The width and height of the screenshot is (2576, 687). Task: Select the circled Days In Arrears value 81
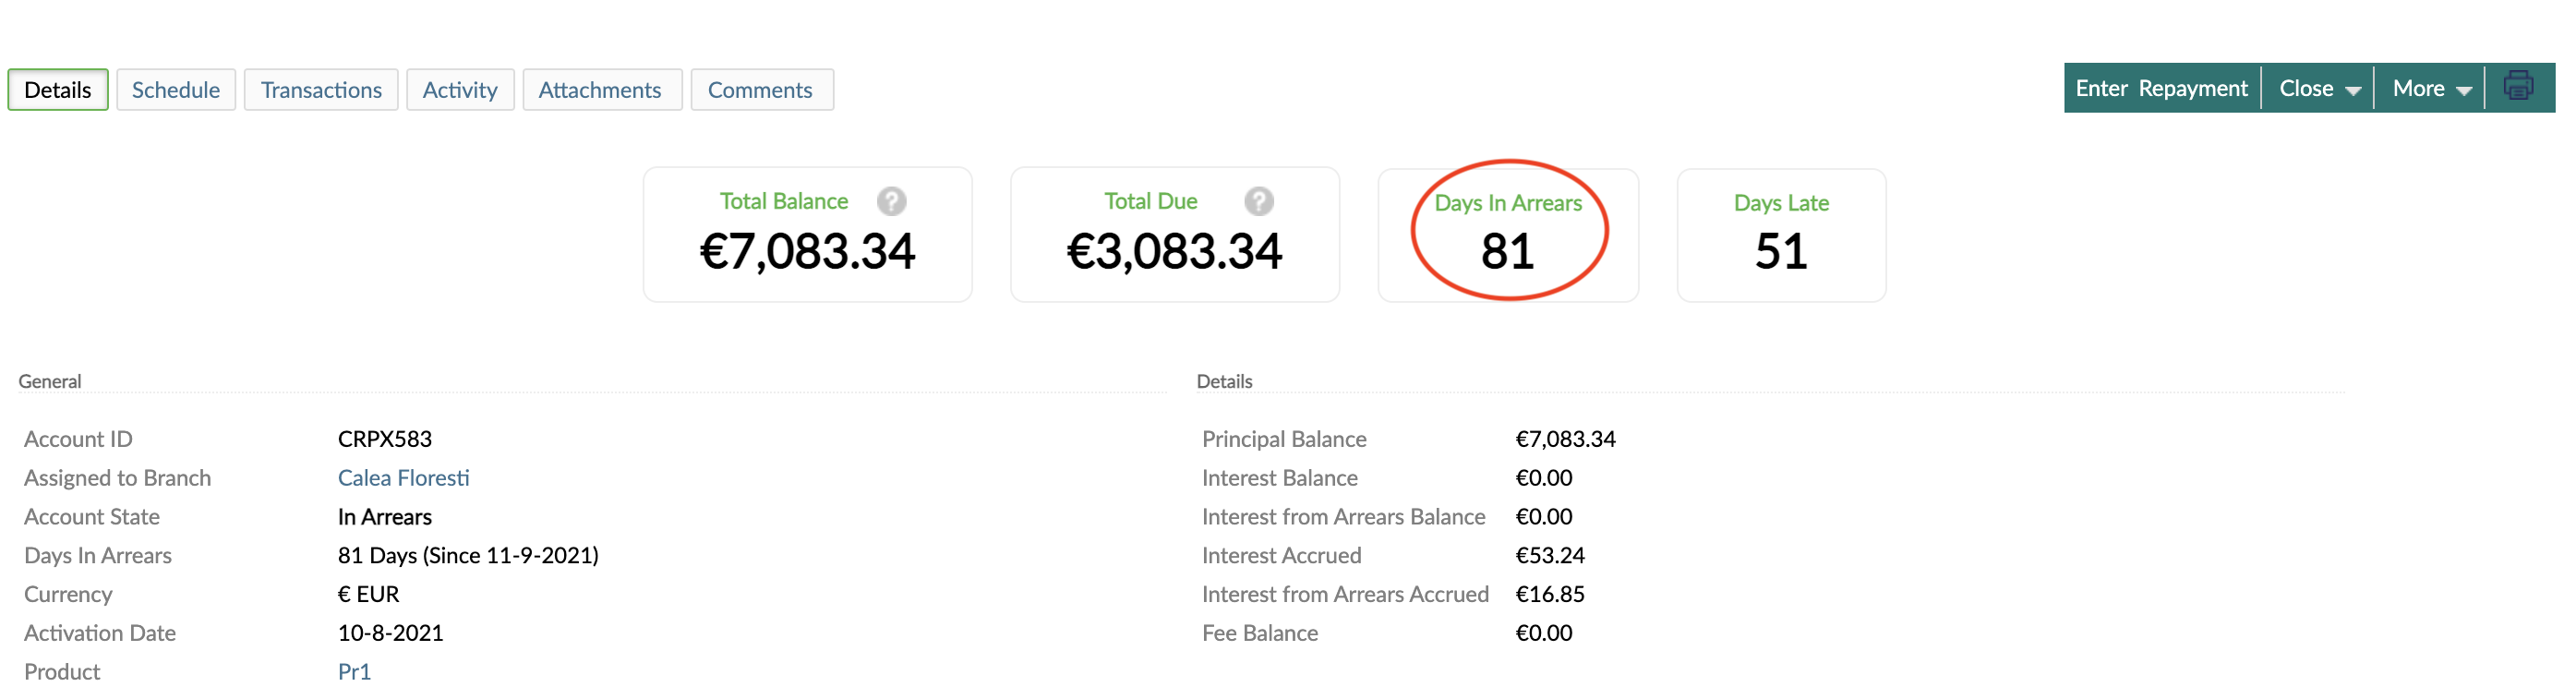[x=1508, y=251]
